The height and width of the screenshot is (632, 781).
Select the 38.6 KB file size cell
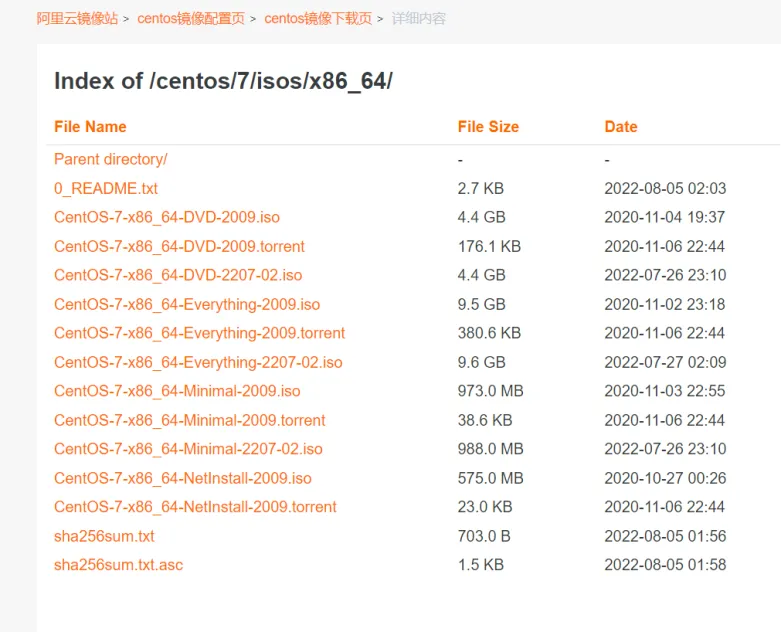coord(485,420)
